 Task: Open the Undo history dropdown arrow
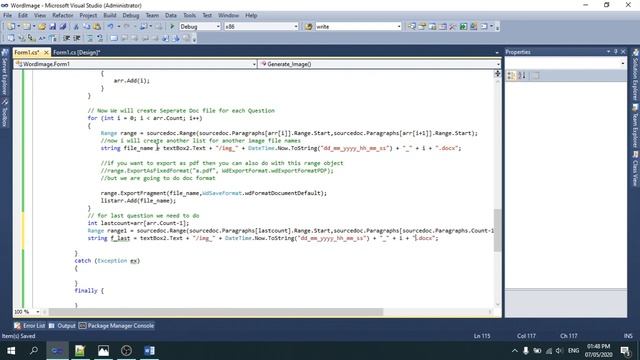[118, 27]
